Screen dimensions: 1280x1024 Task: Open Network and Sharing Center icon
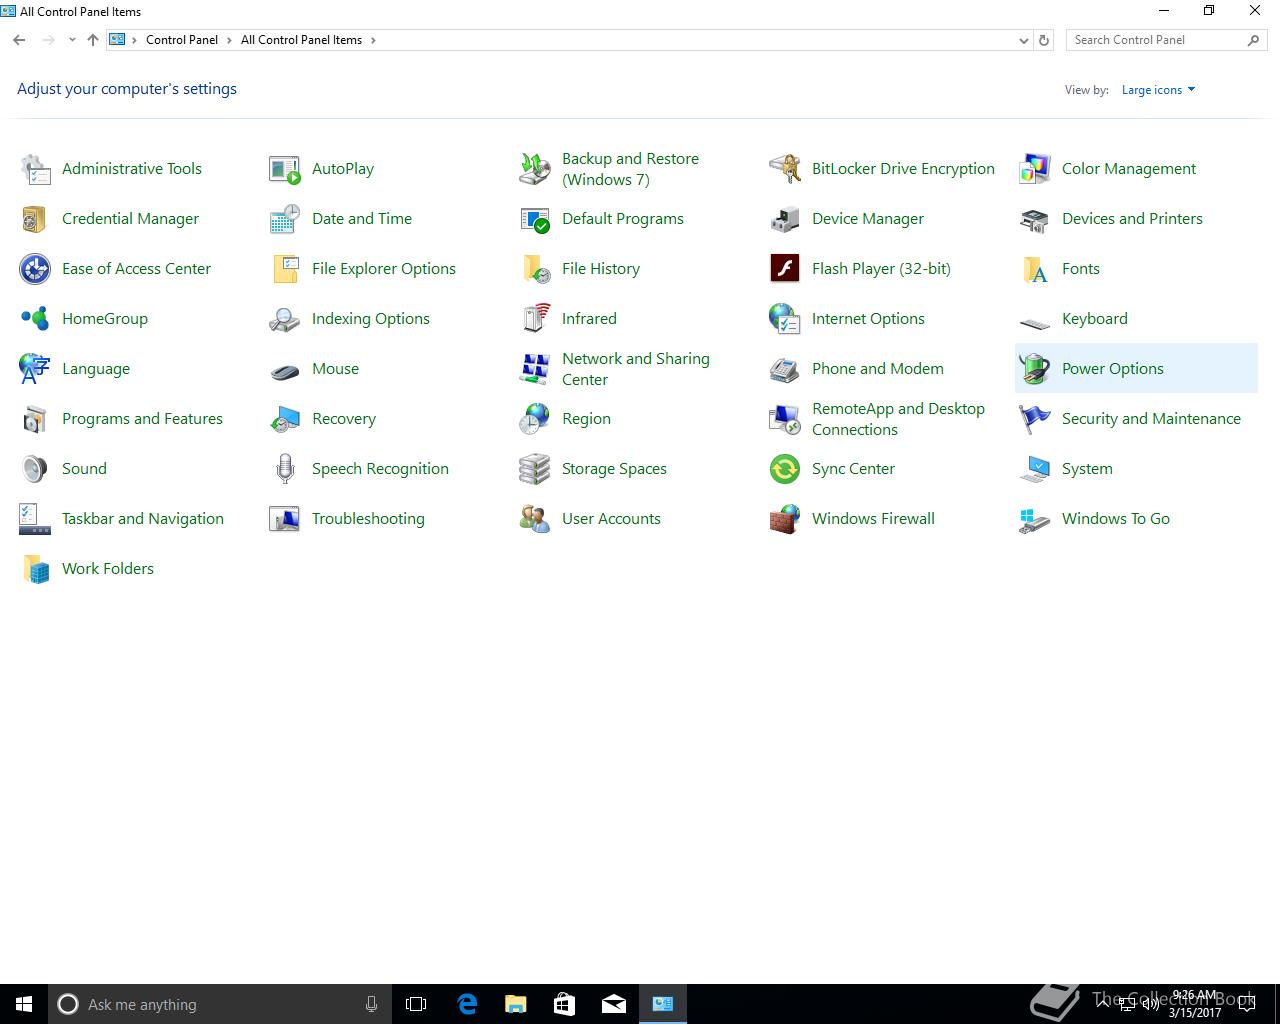[535, 369]
